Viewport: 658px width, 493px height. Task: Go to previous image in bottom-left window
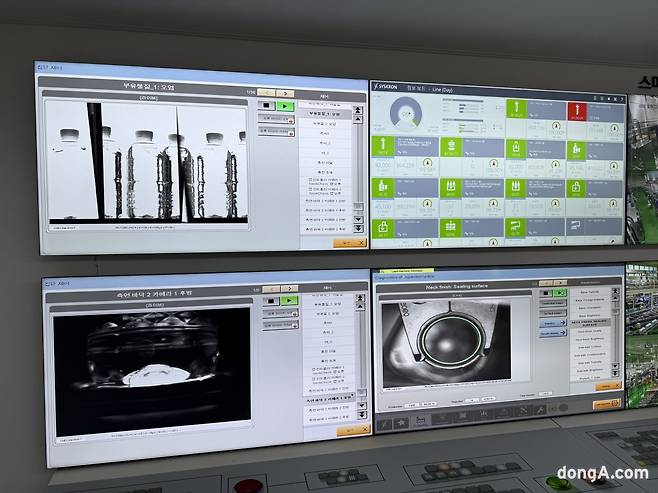click(271, 289)
